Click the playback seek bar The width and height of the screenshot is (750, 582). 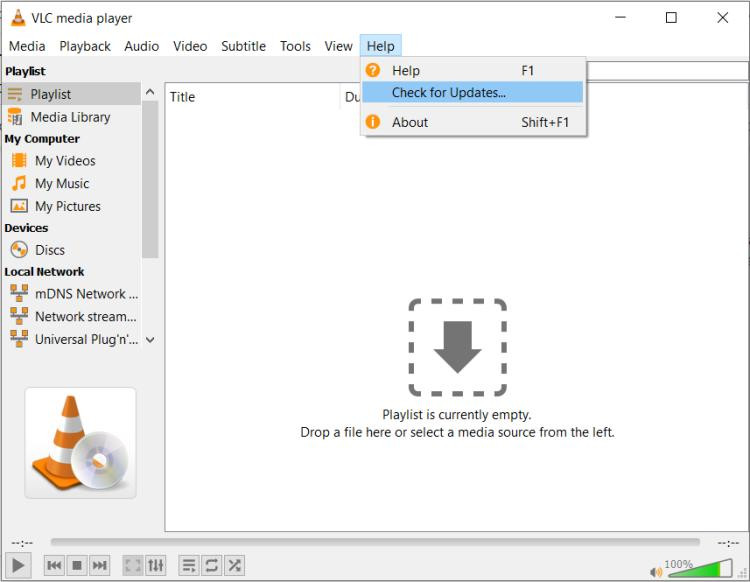375,542
